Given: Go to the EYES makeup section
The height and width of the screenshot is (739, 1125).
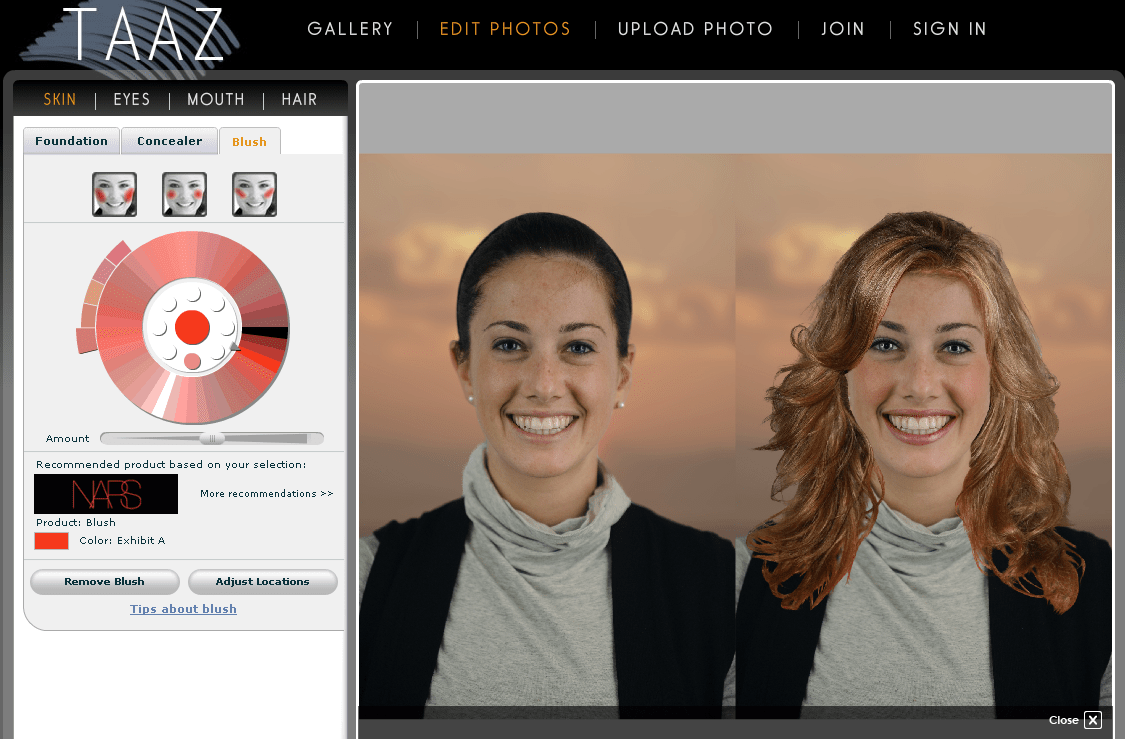Looking at the screenshot, I should point(131,99).
